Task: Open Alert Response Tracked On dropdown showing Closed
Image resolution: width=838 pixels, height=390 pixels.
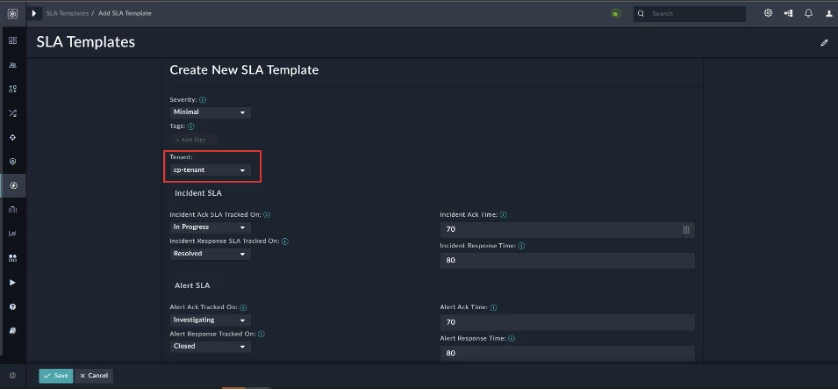Action: coord(210,346)
